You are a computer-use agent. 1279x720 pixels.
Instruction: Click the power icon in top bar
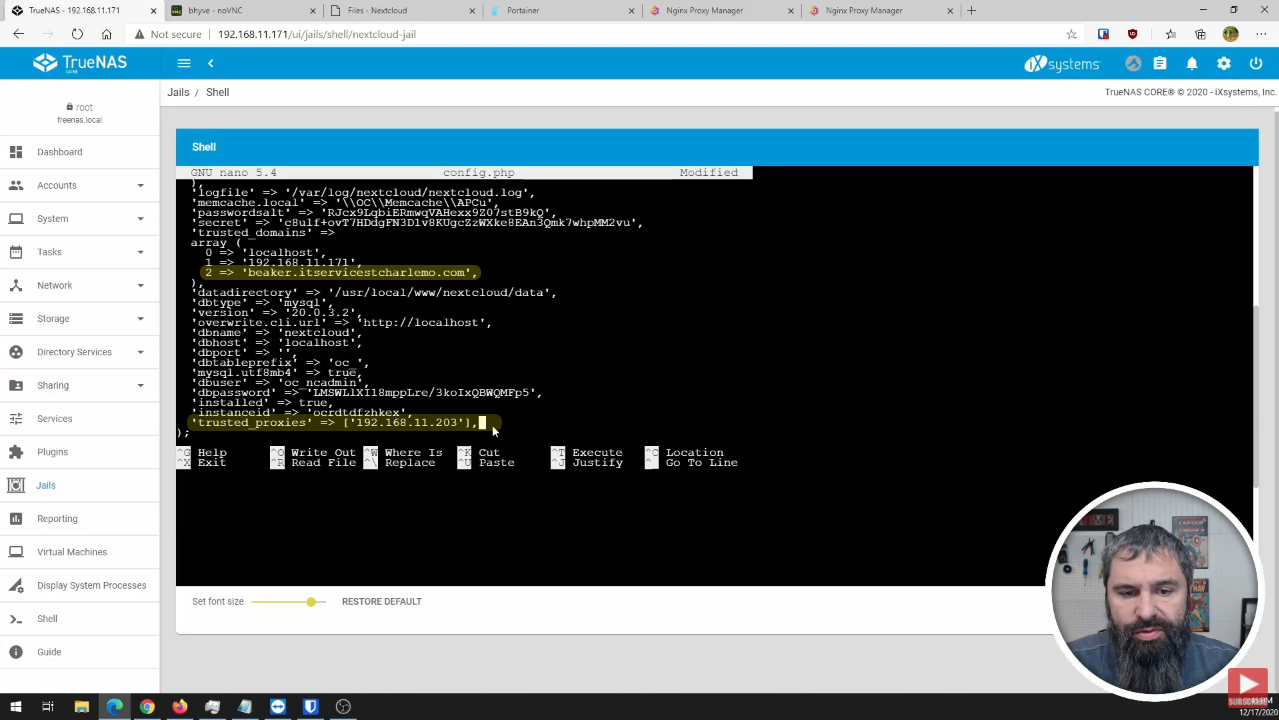click(1256, 63)
